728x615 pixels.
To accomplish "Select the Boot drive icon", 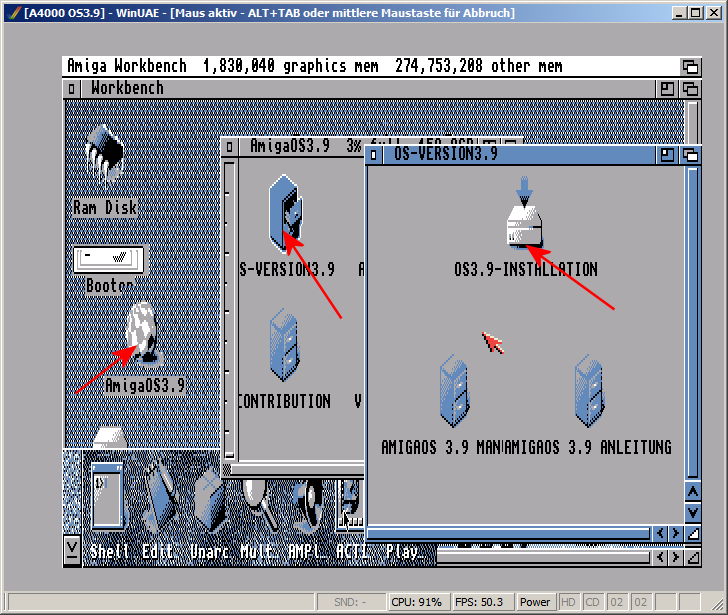I will point(108,260).
